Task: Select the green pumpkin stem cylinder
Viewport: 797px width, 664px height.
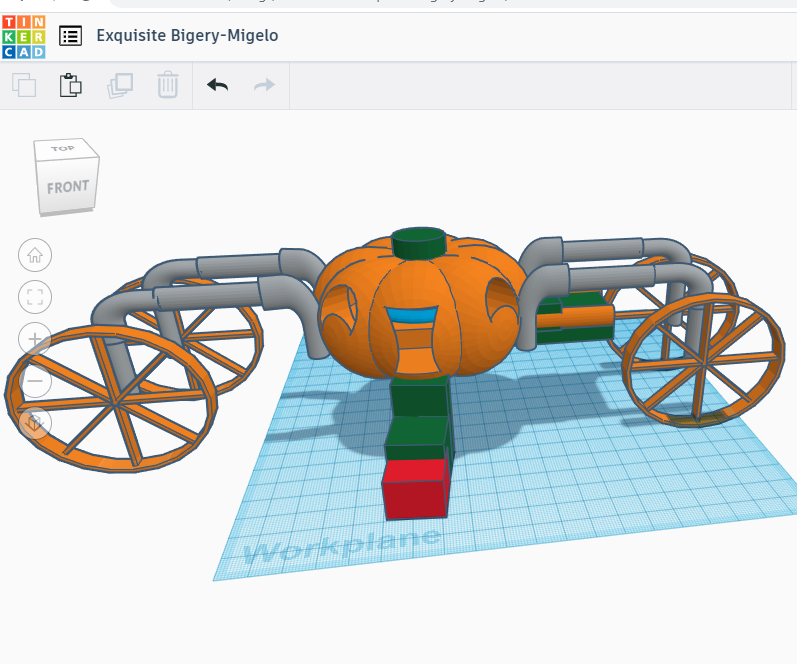Action: click(x=419, y=244)
